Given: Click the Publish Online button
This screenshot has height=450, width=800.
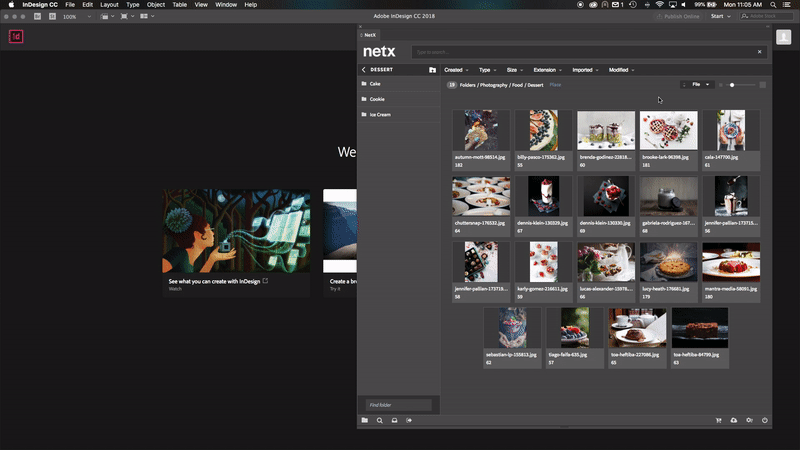Looking at the screenshot, I should click(x=678, y=16).
